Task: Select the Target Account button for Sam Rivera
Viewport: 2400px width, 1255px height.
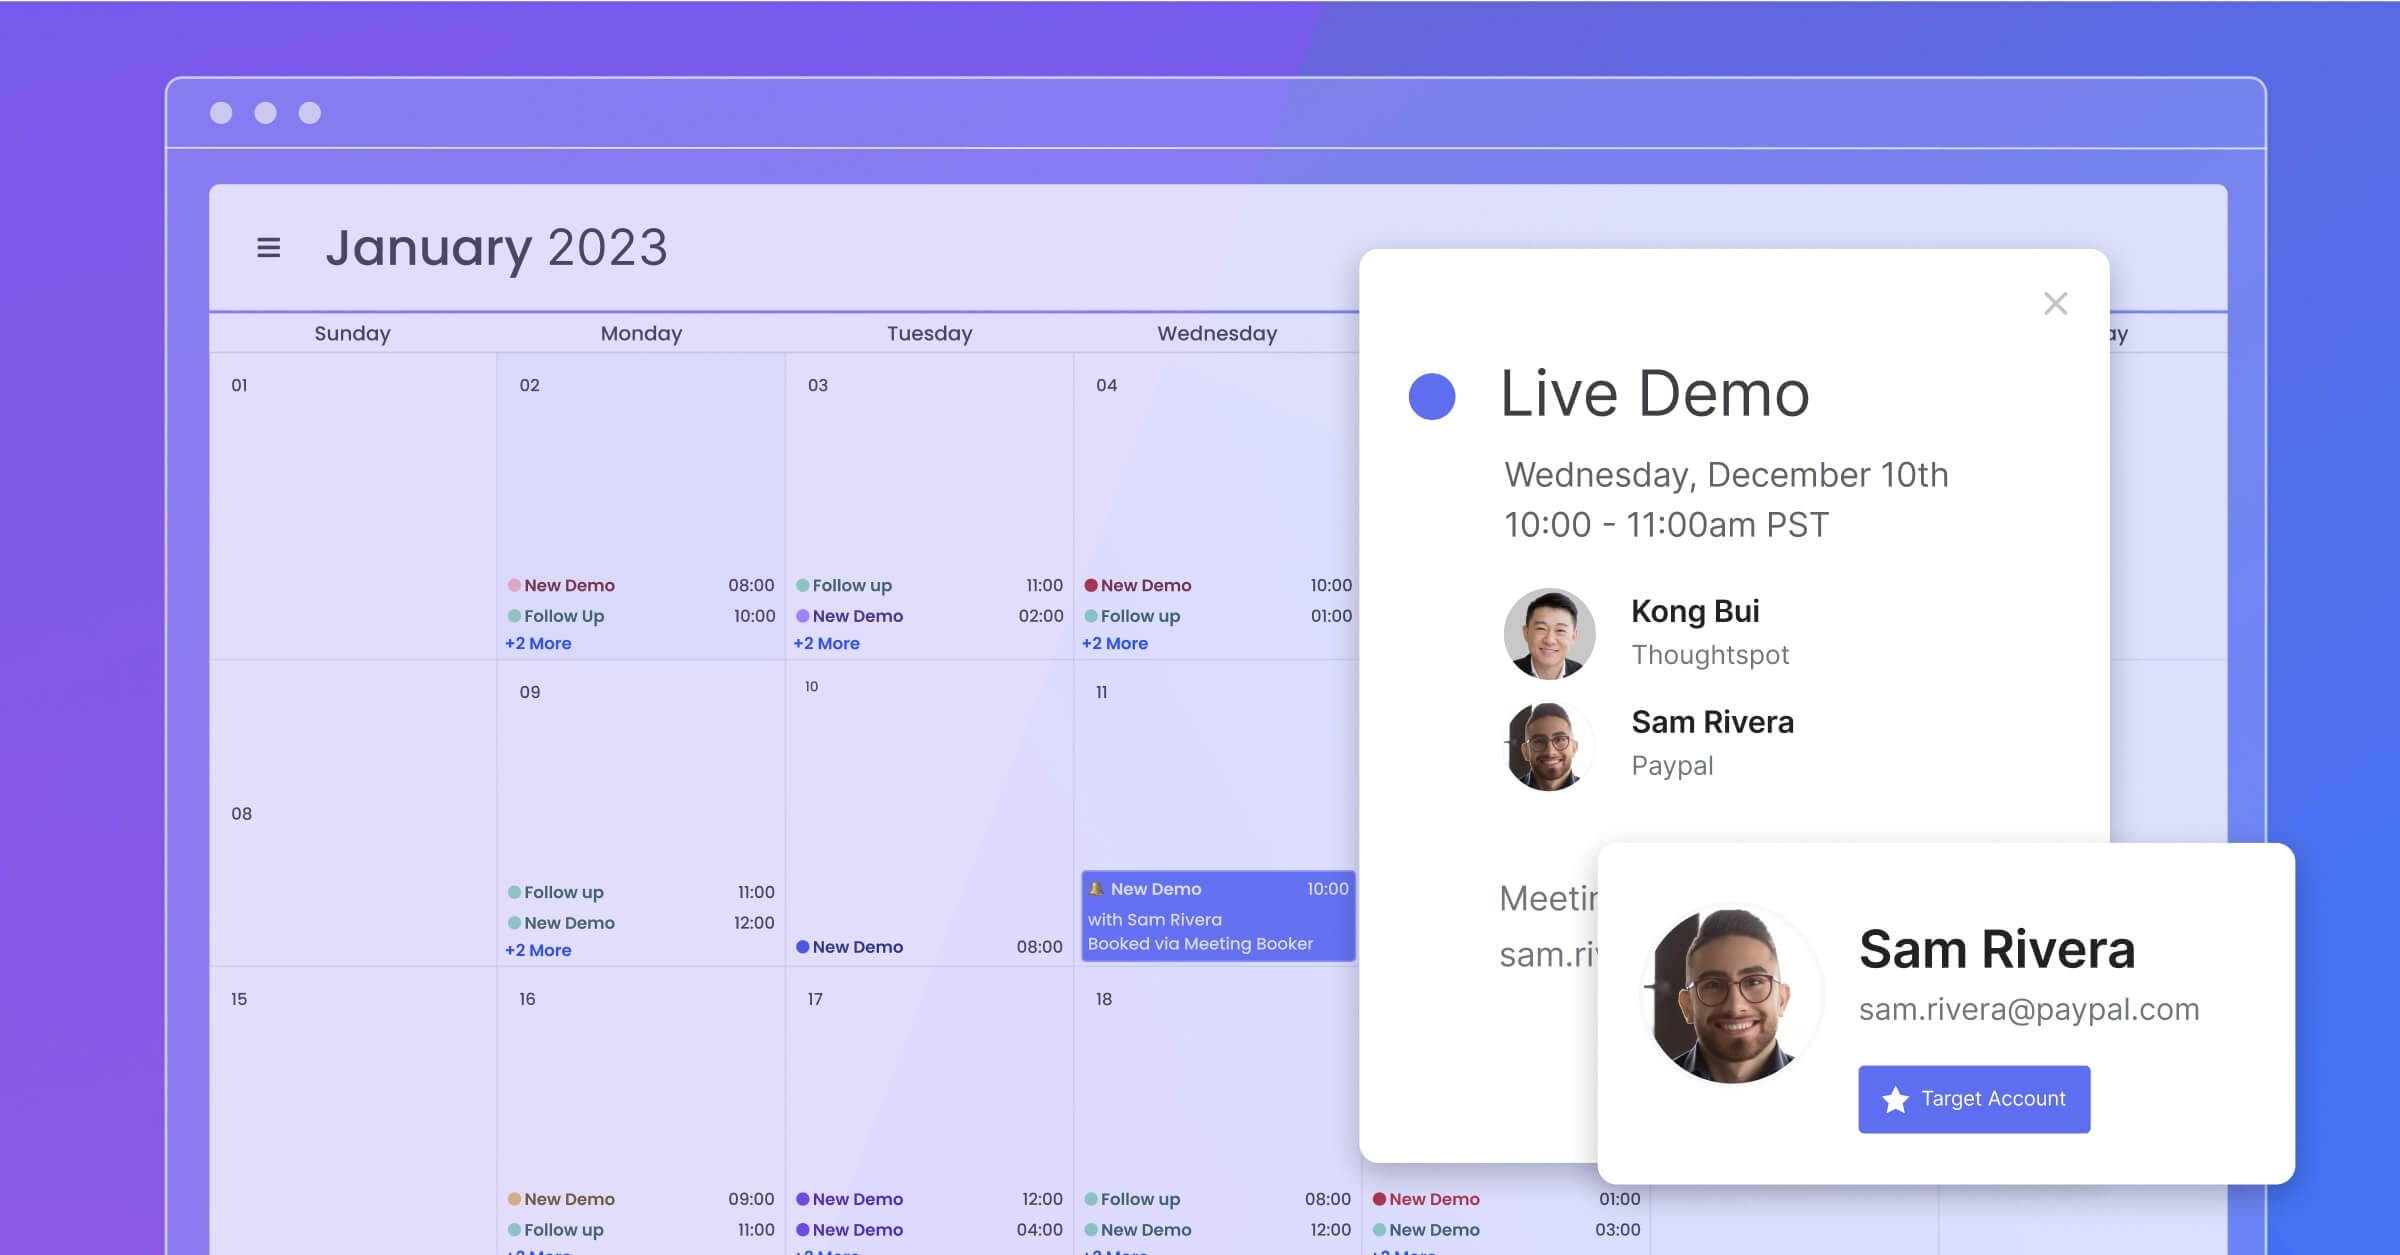Action: (1973, 1098)
